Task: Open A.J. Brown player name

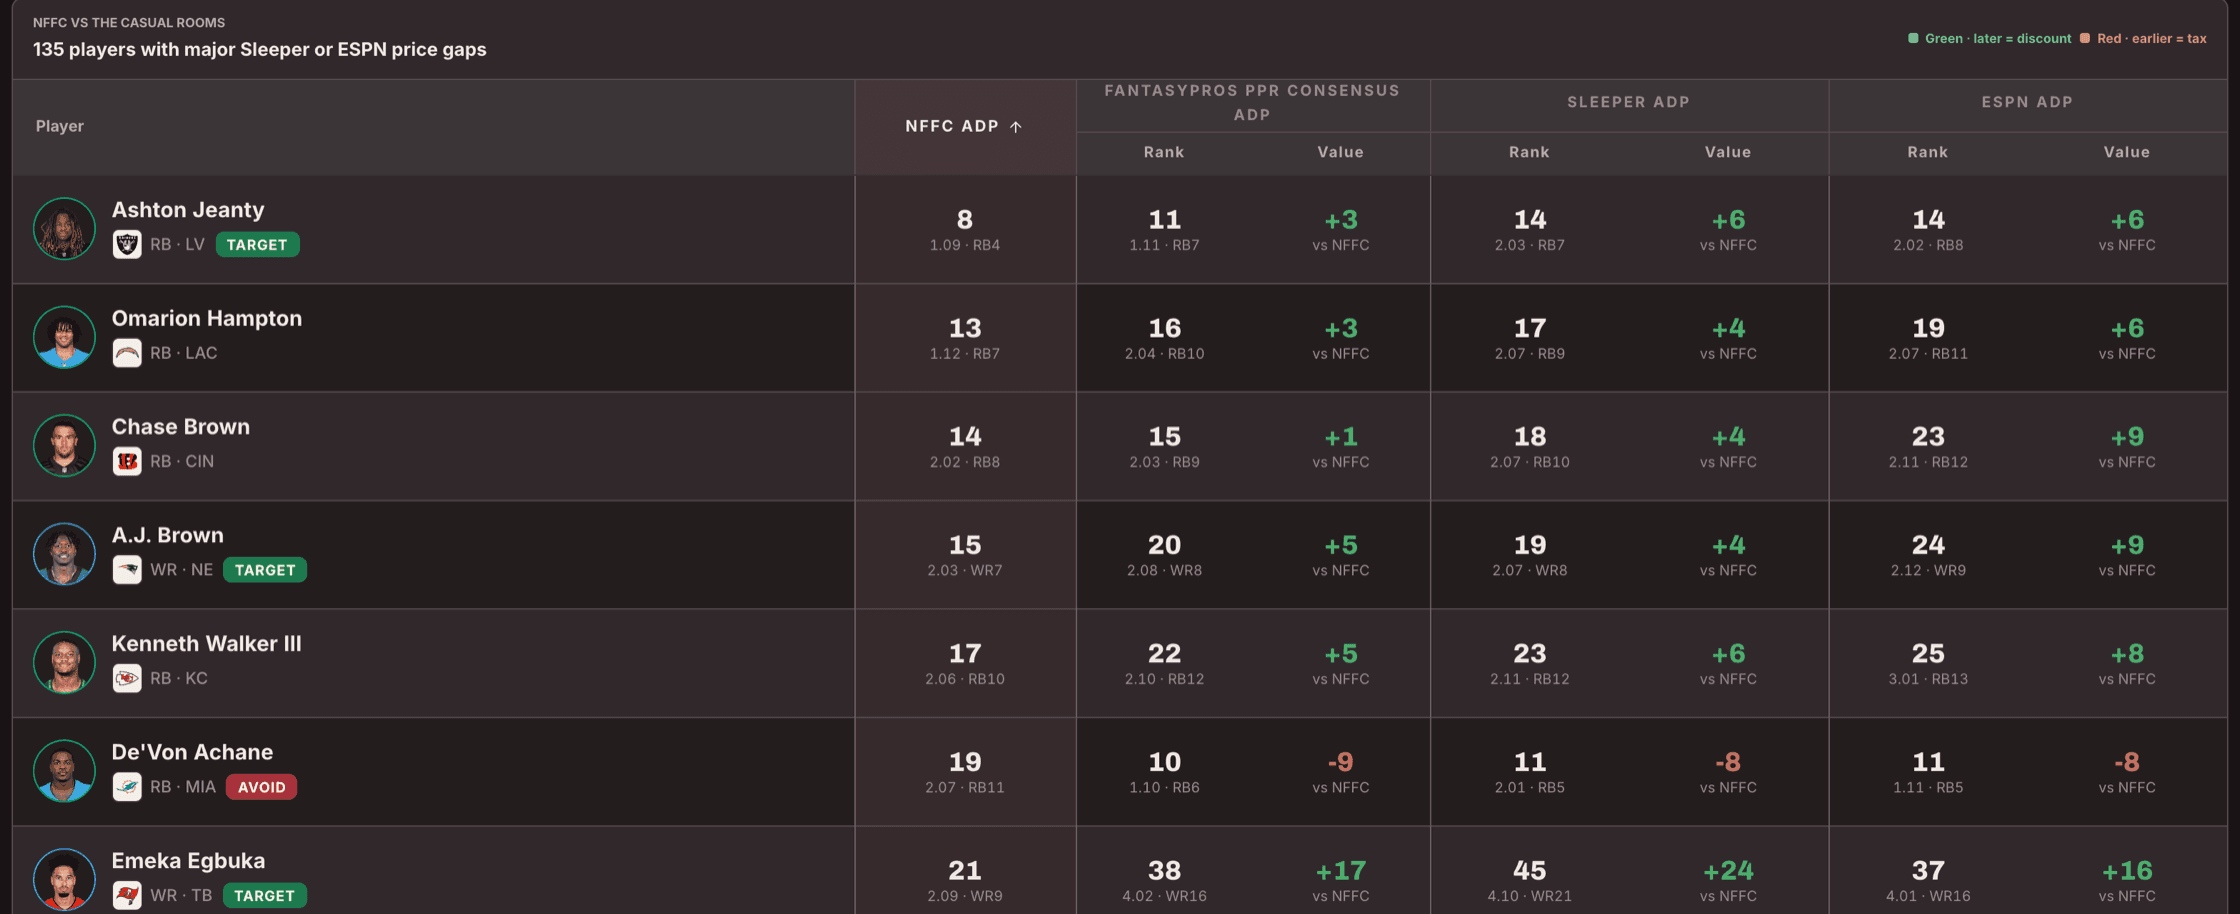Action: tap(167, 535)
